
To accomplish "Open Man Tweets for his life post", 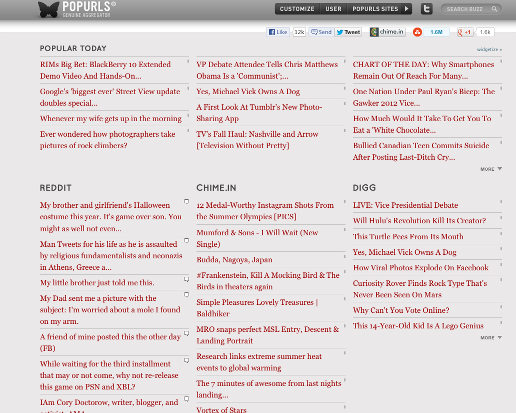I will [111, 256].
